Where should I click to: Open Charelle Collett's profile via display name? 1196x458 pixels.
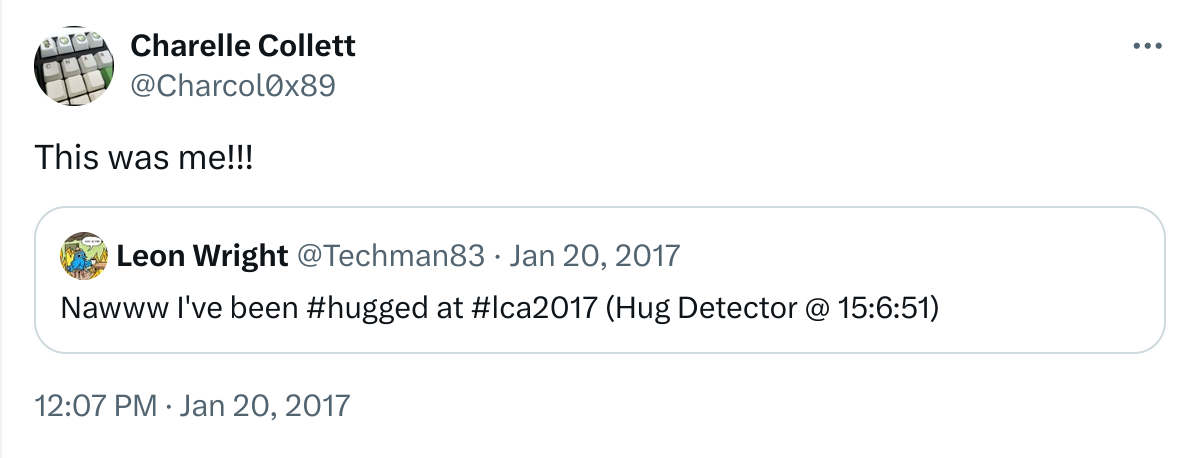243,45
